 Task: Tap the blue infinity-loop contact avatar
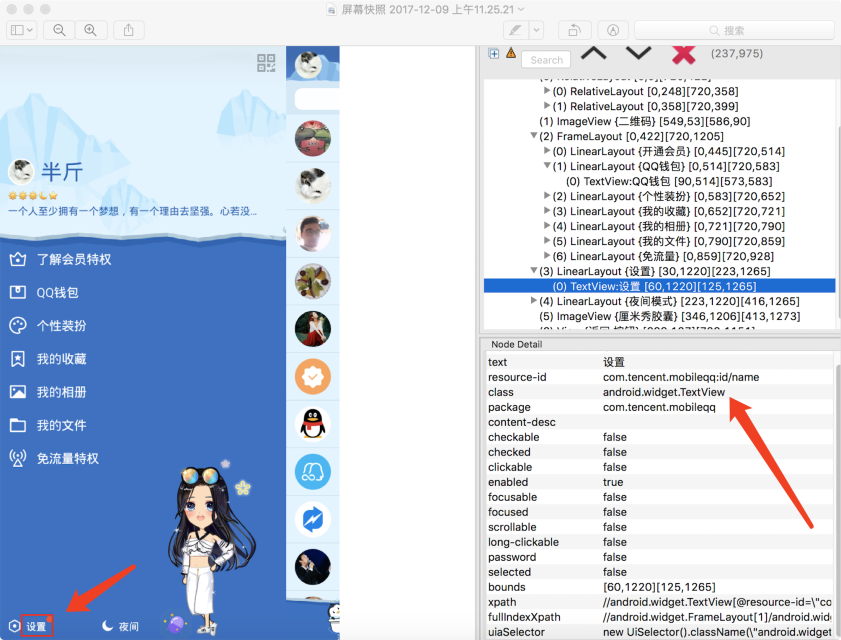pyautogui.click(x=313, y=472)
